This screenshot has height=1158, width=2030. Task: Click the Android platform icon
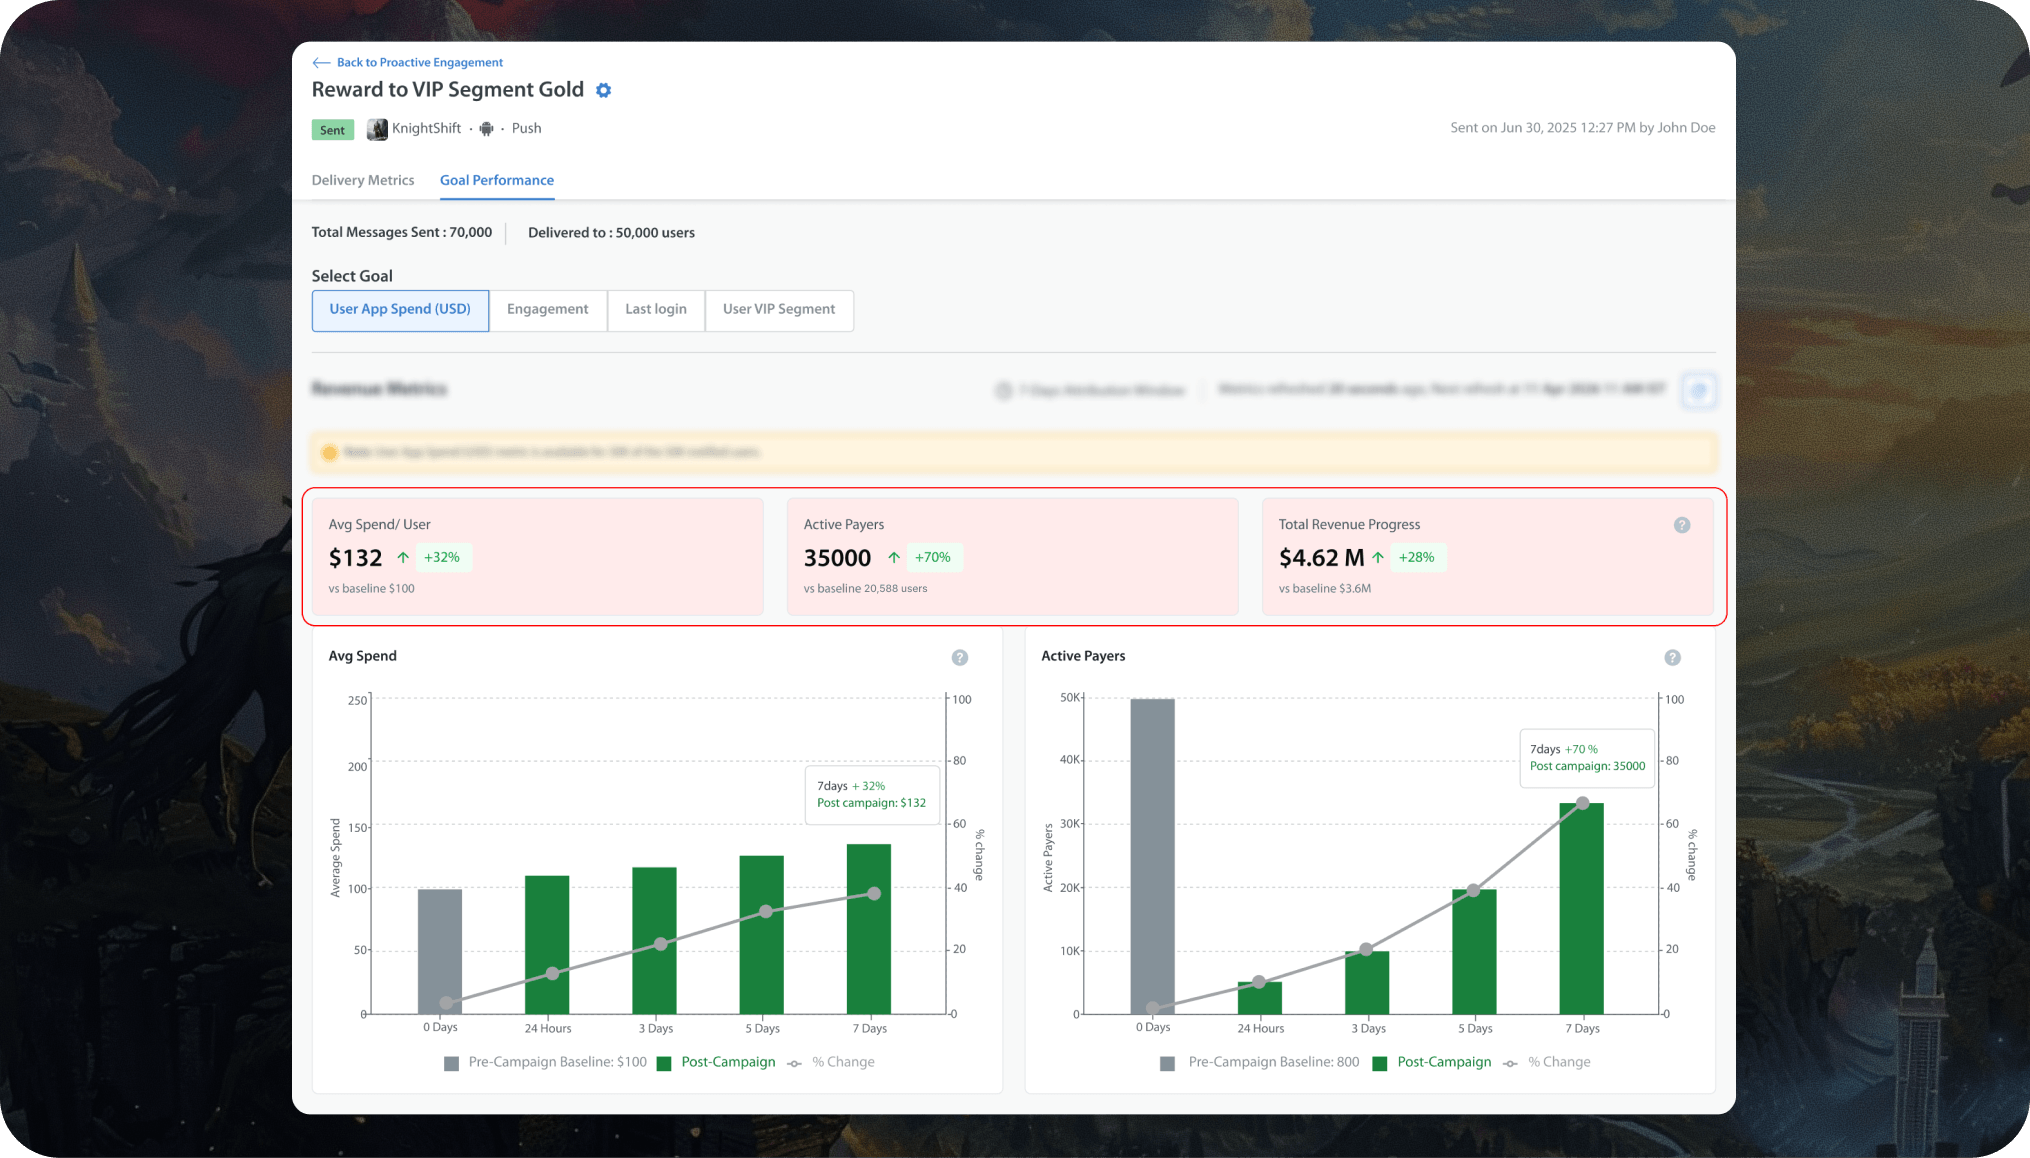(487, 129)
